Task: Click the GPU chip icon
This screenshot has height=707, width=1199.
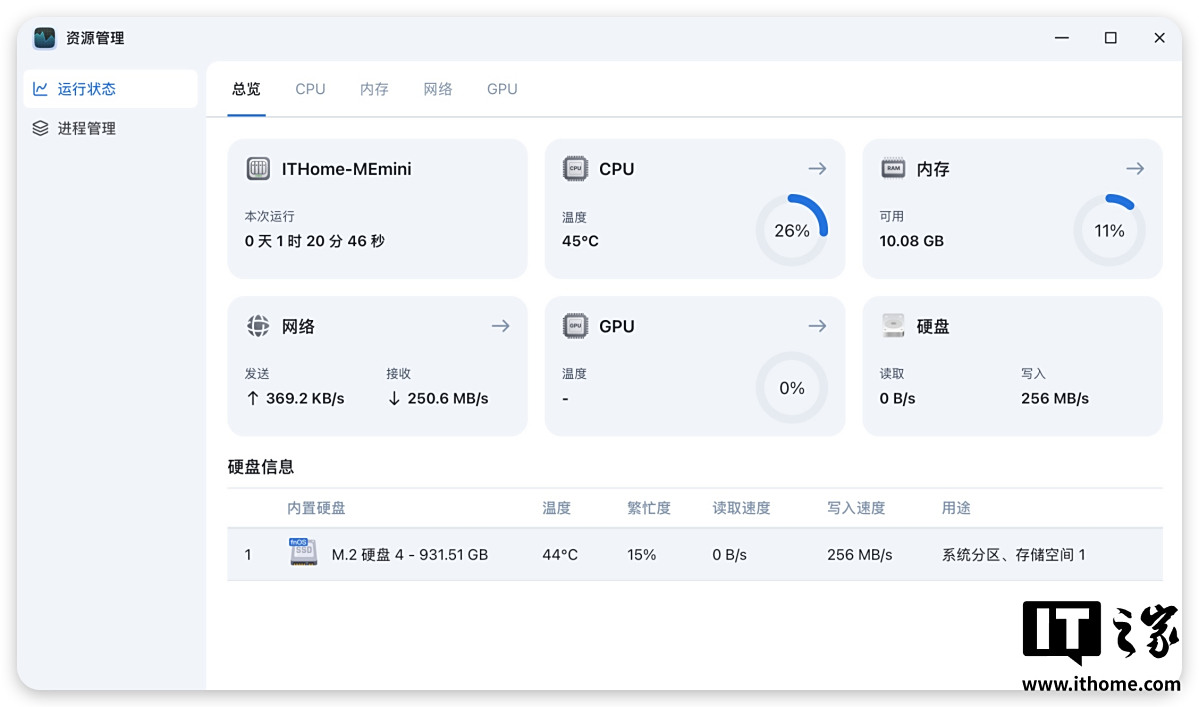Action: [575, 326]
